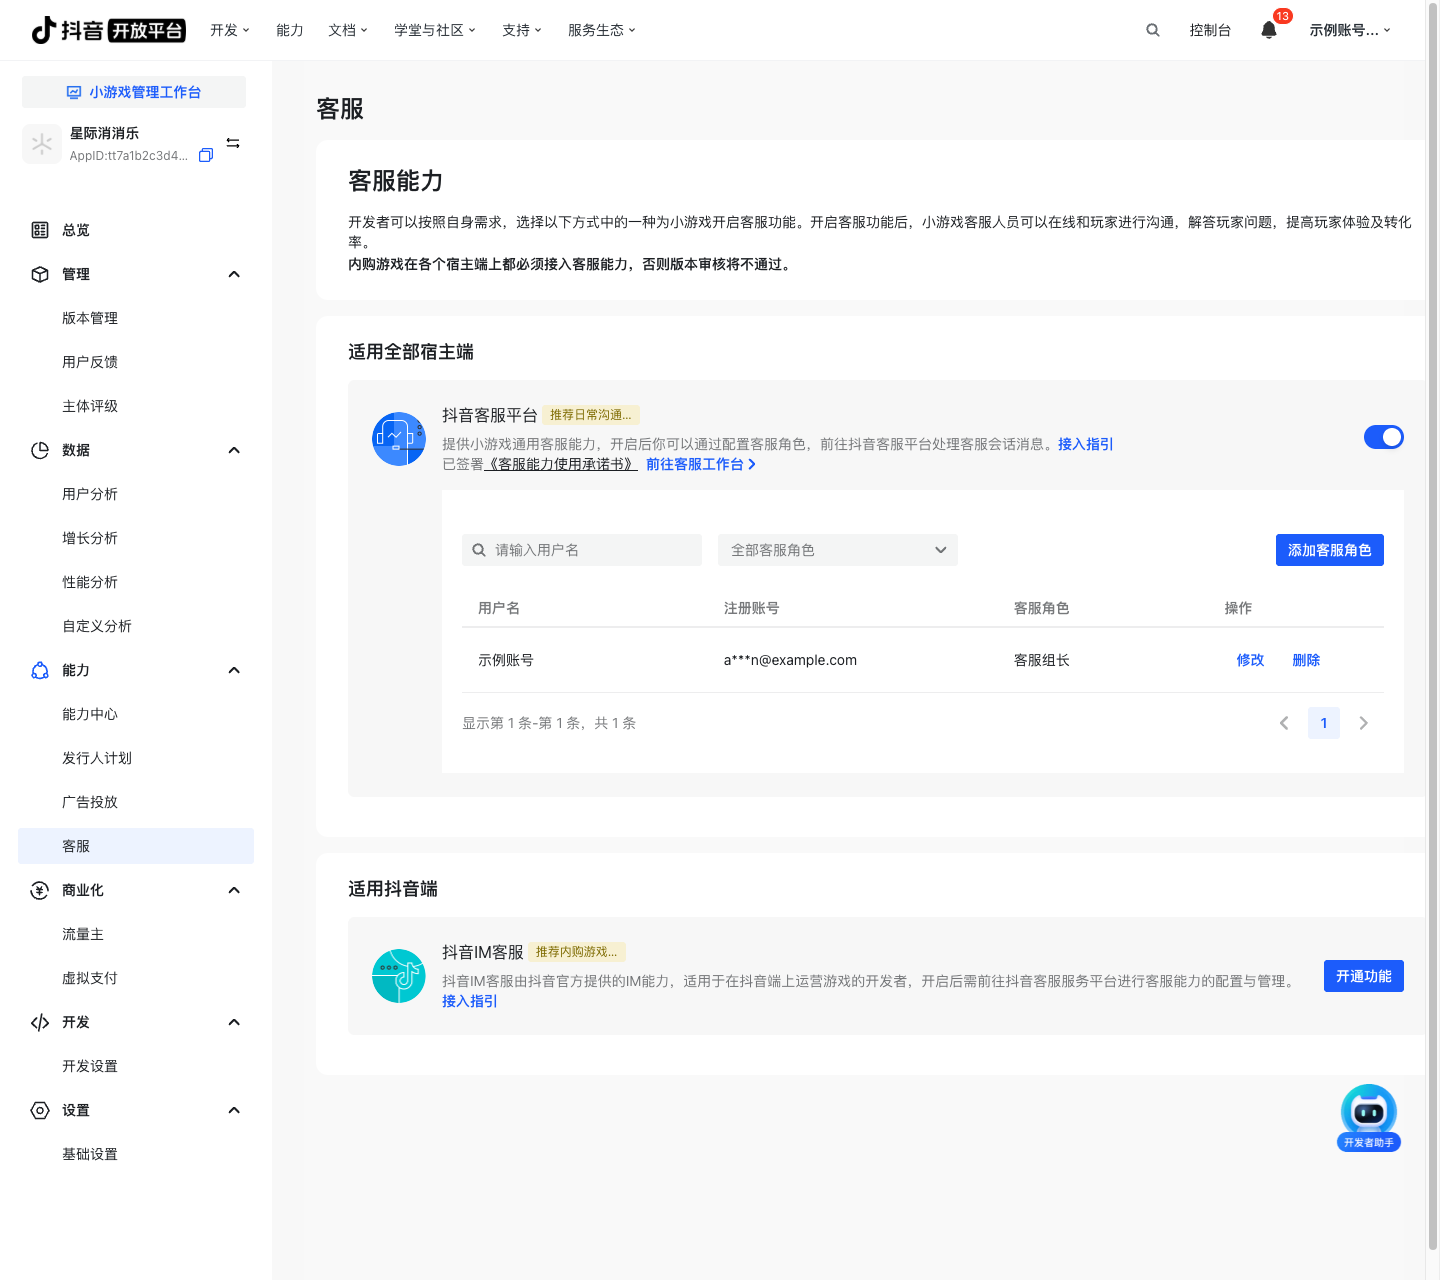1440x1280 pixels.
Task: Collapse the 设置 section chevron
Action: [x=234, y=1110]
